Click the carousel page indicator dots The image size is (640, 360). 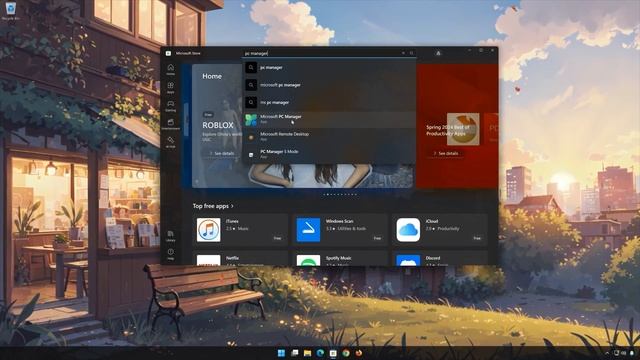[x=340, y=194]
